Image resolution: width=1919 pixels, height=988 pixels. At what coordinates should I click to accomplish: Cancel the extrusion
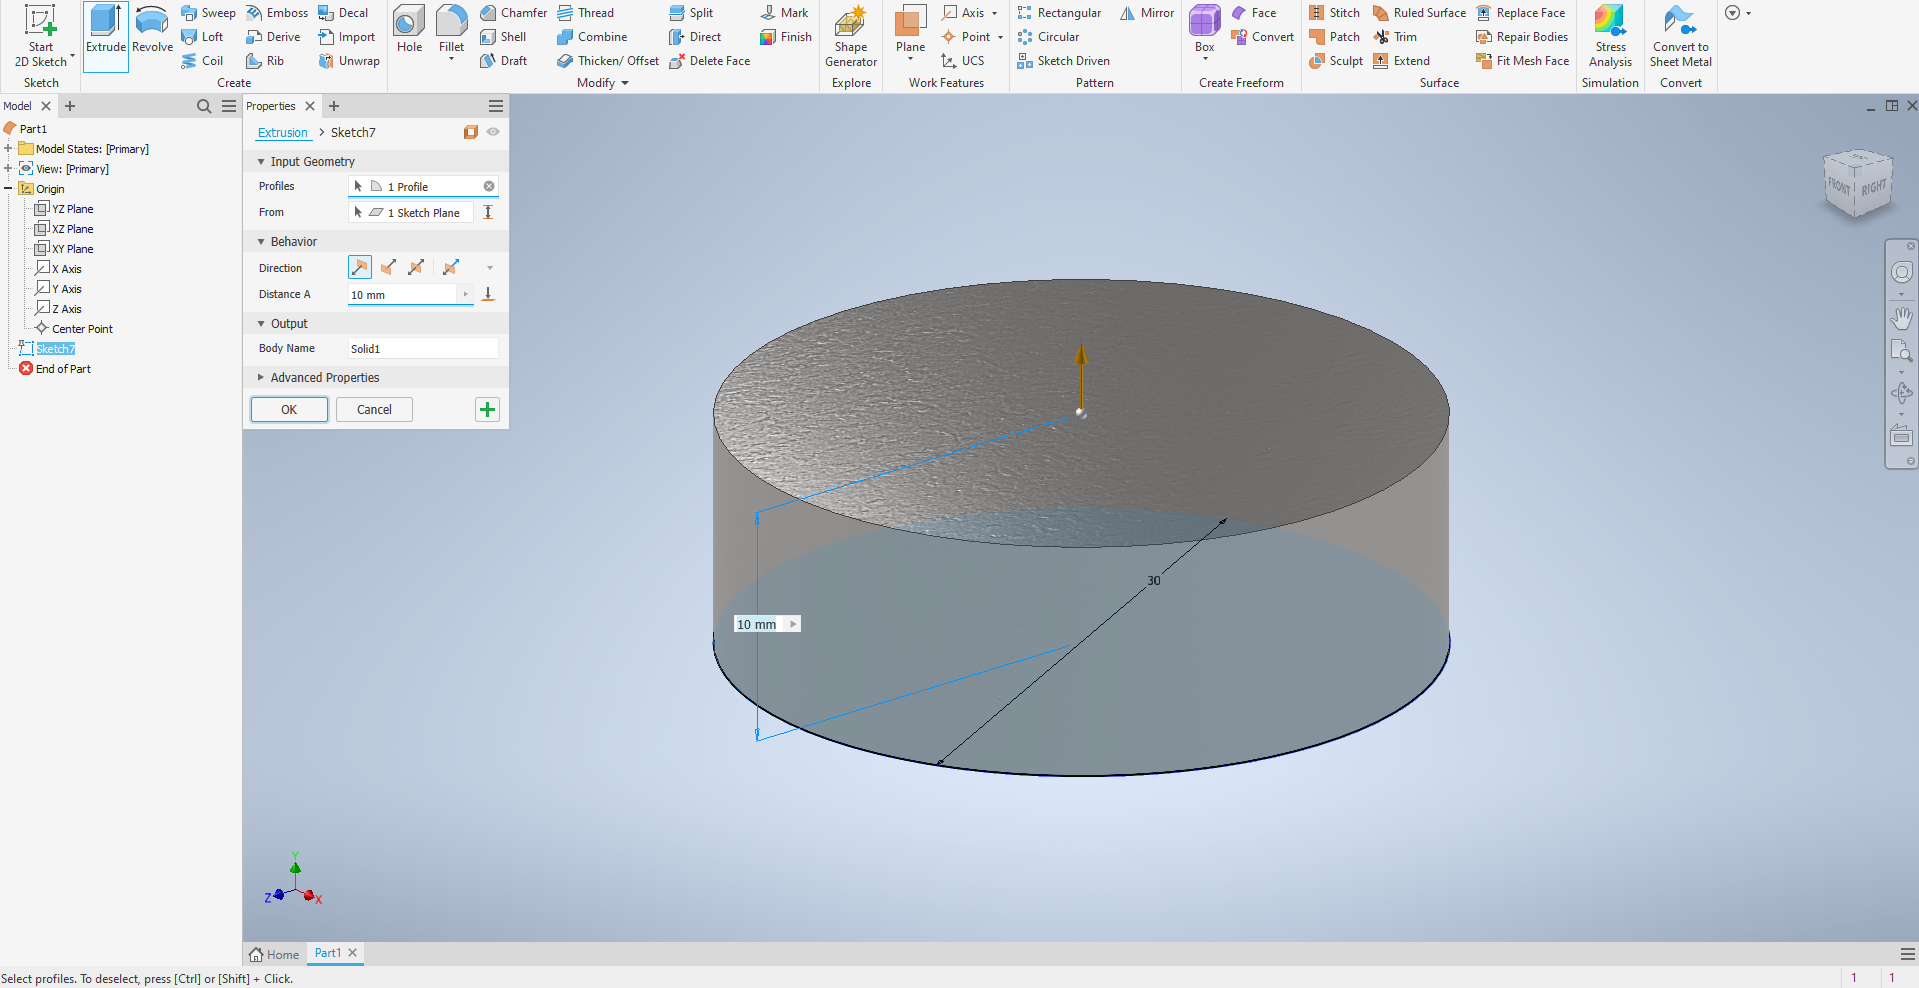coord(374,409)
